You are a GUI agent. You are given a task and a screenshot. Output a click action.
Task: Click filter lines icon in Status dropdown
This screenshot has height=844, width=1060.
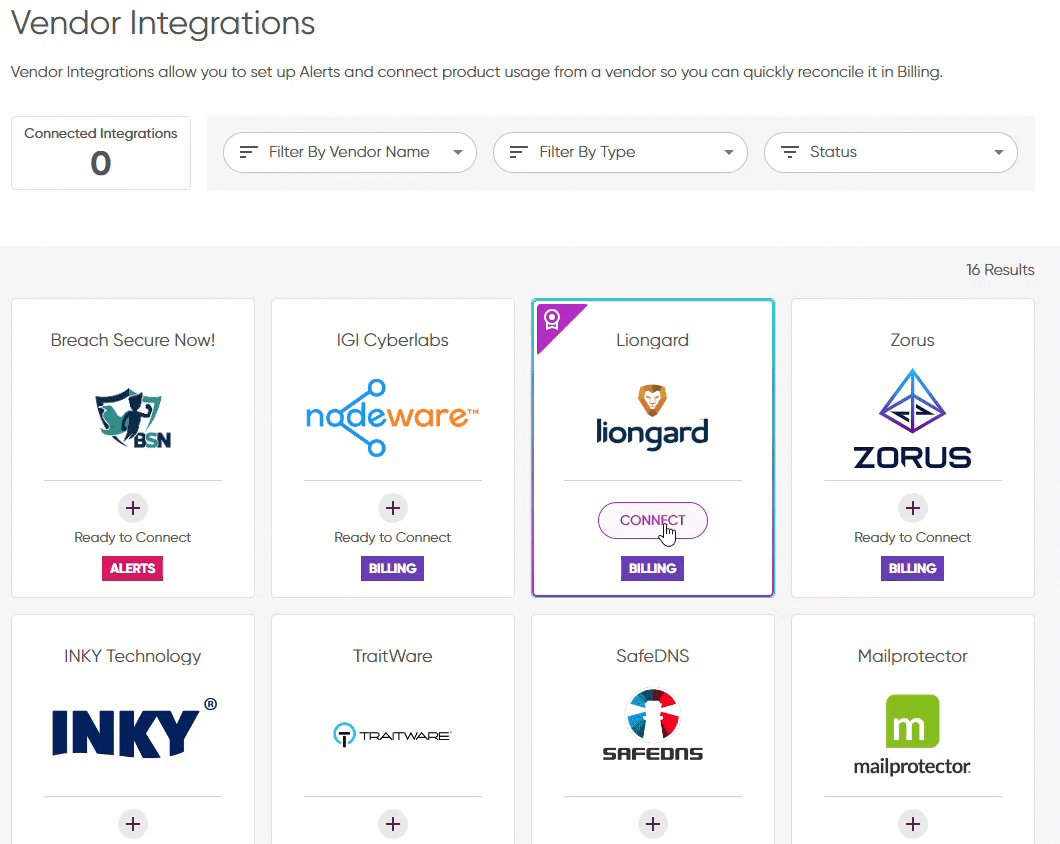pyautogui.click(x=790, y=152)
